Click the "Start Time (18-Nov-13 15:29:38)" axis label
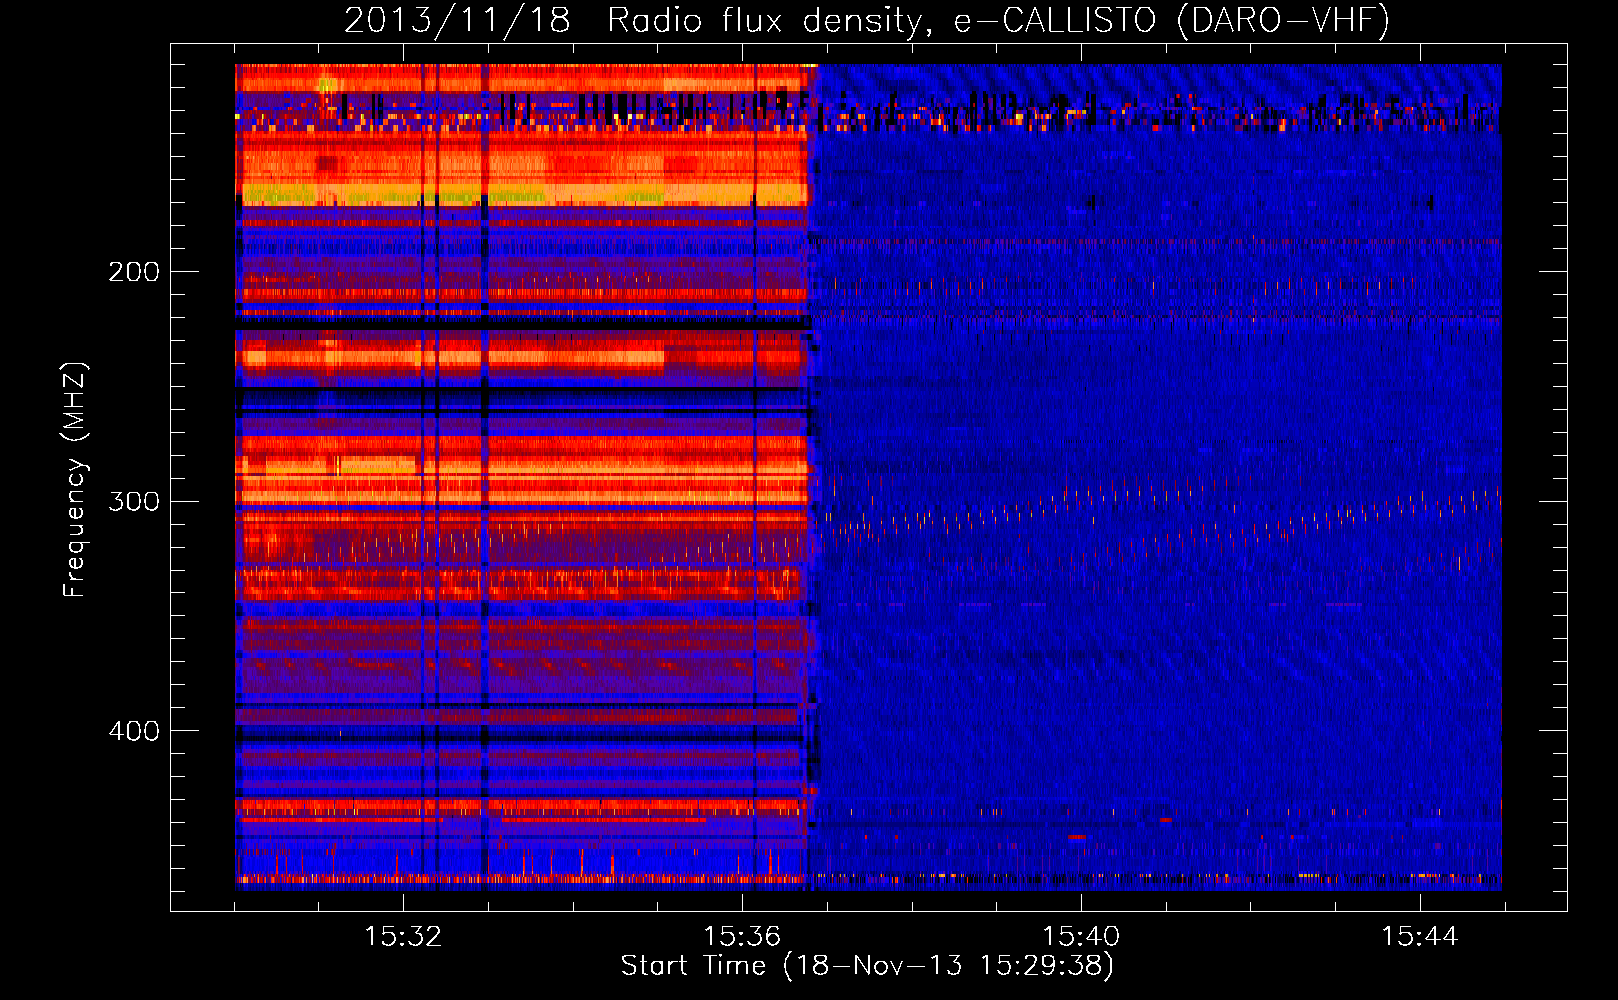This screenshot has width=1618, height=1000. (867, 966)
